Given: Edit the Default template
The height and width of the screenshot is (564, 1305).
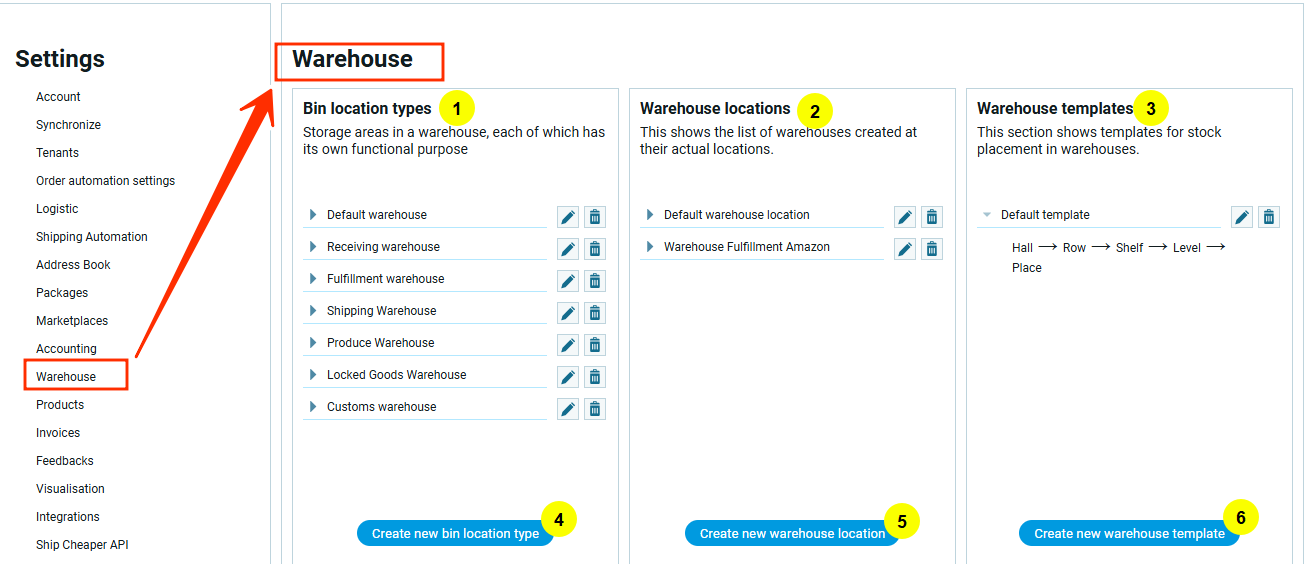Looking at the screenshot, I should click(1242, 217).
